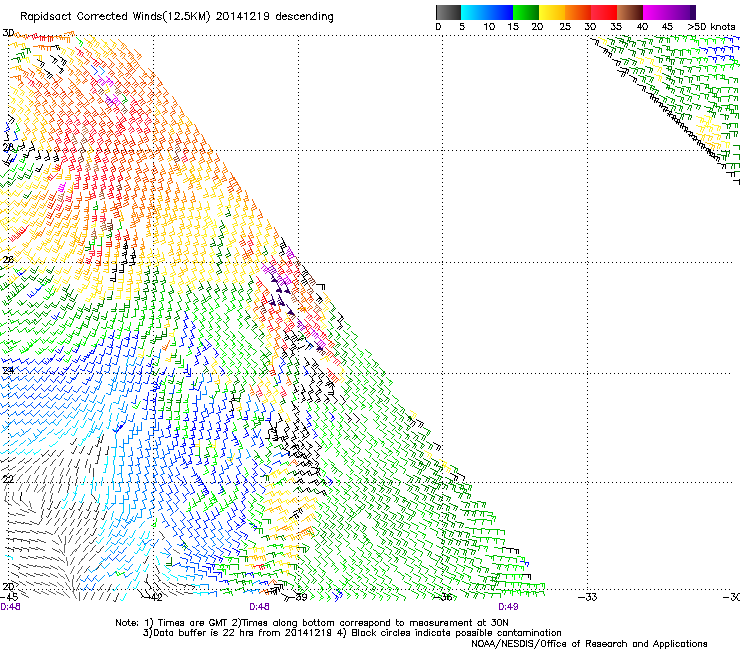Click the longitude '-36' axis label
The width and height of the screenshot is (740, 650).
[443, 597]
